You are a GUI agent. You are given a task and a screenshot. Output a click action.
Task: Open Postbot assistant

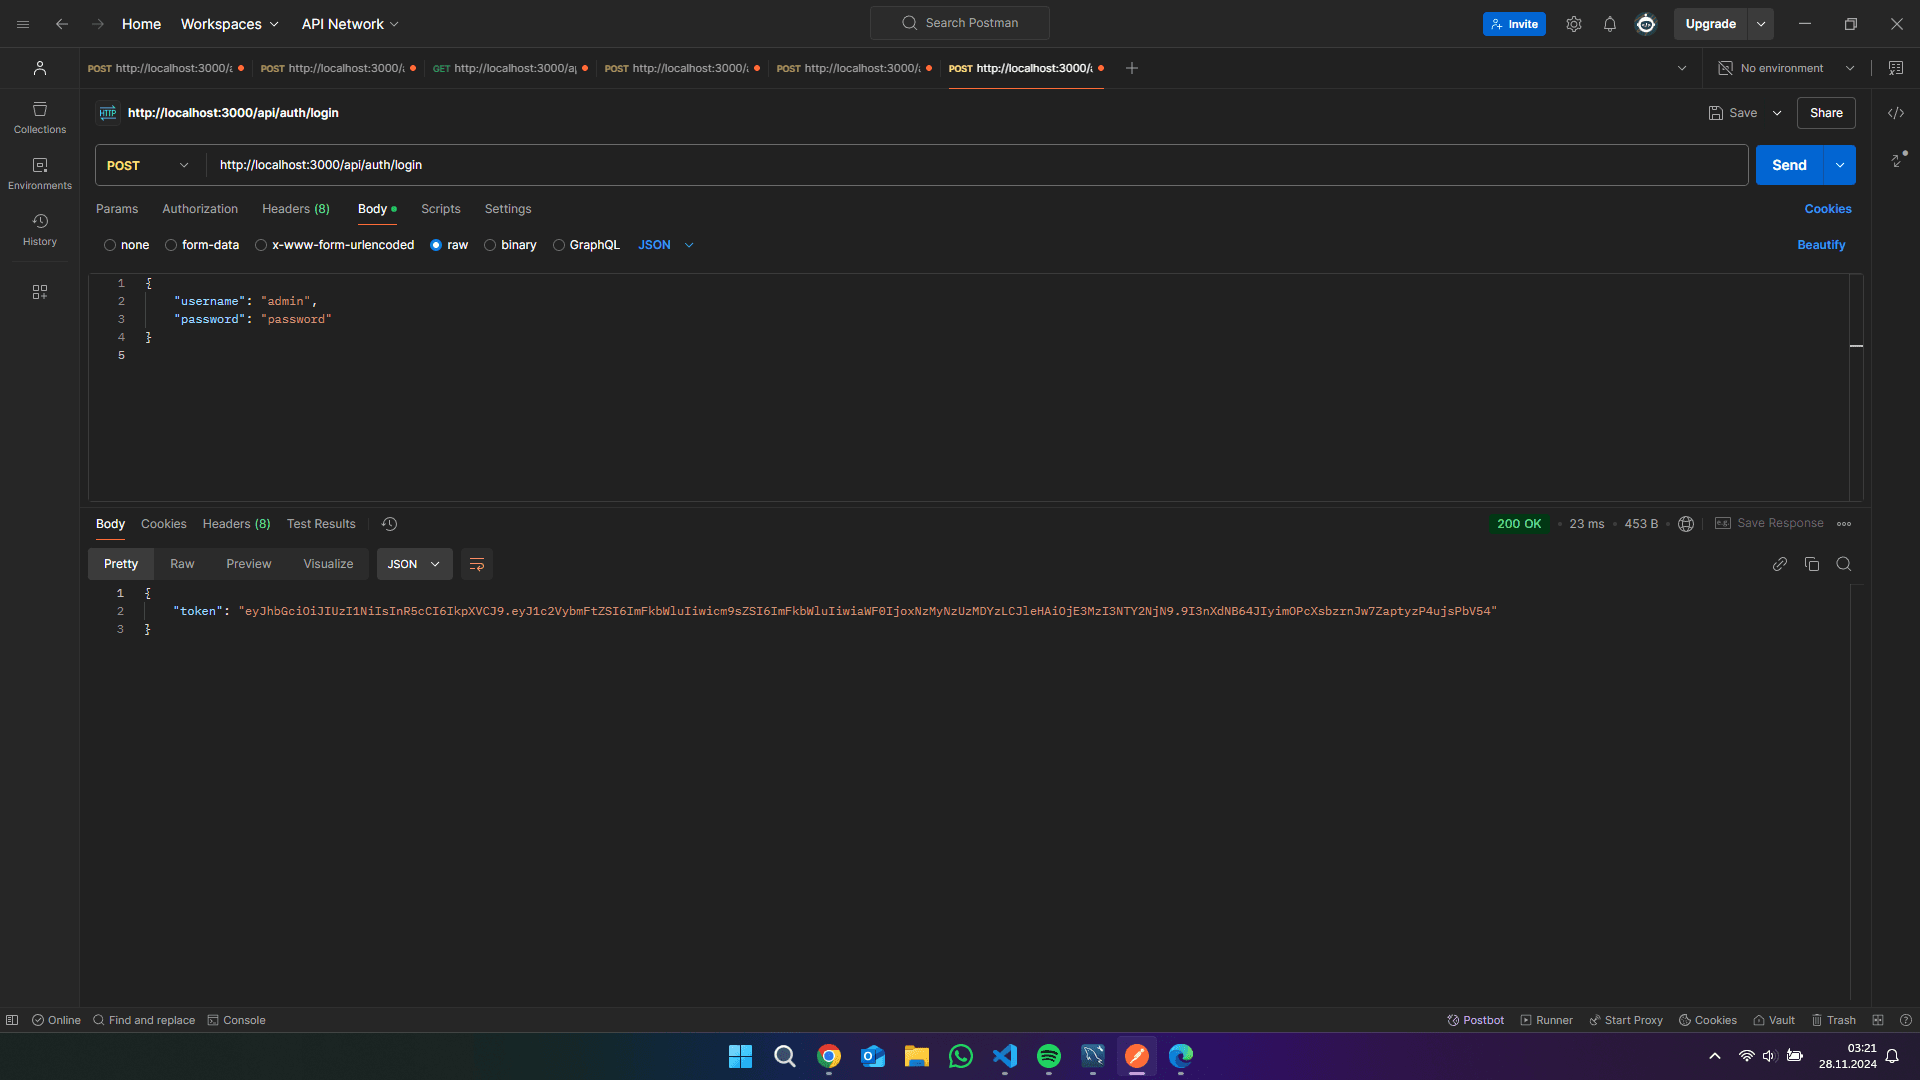pos(1474,1020)
